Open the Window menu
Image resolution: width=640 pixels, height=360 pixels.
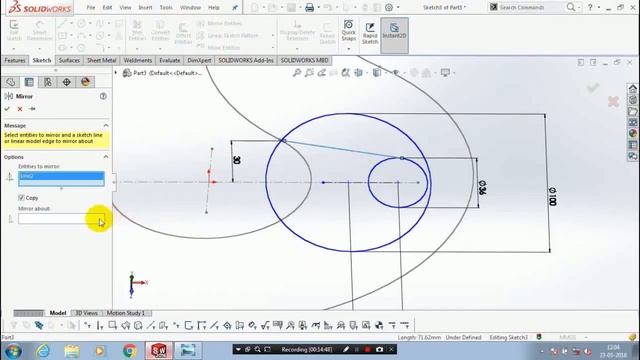coord(190,7)
